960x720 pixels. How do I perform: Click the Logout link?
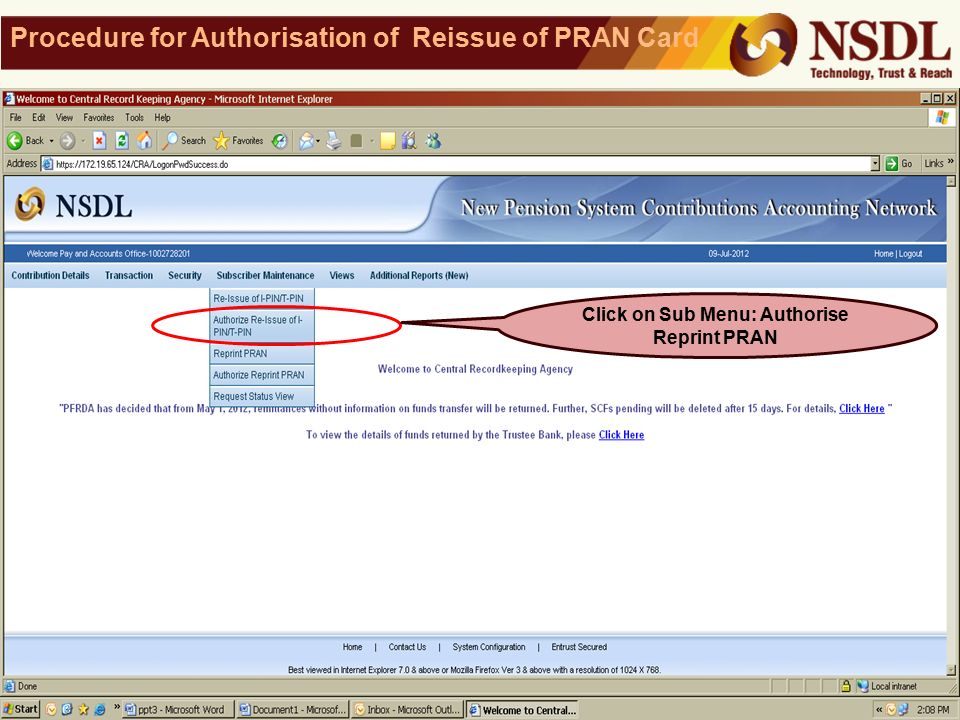(910, 253)
